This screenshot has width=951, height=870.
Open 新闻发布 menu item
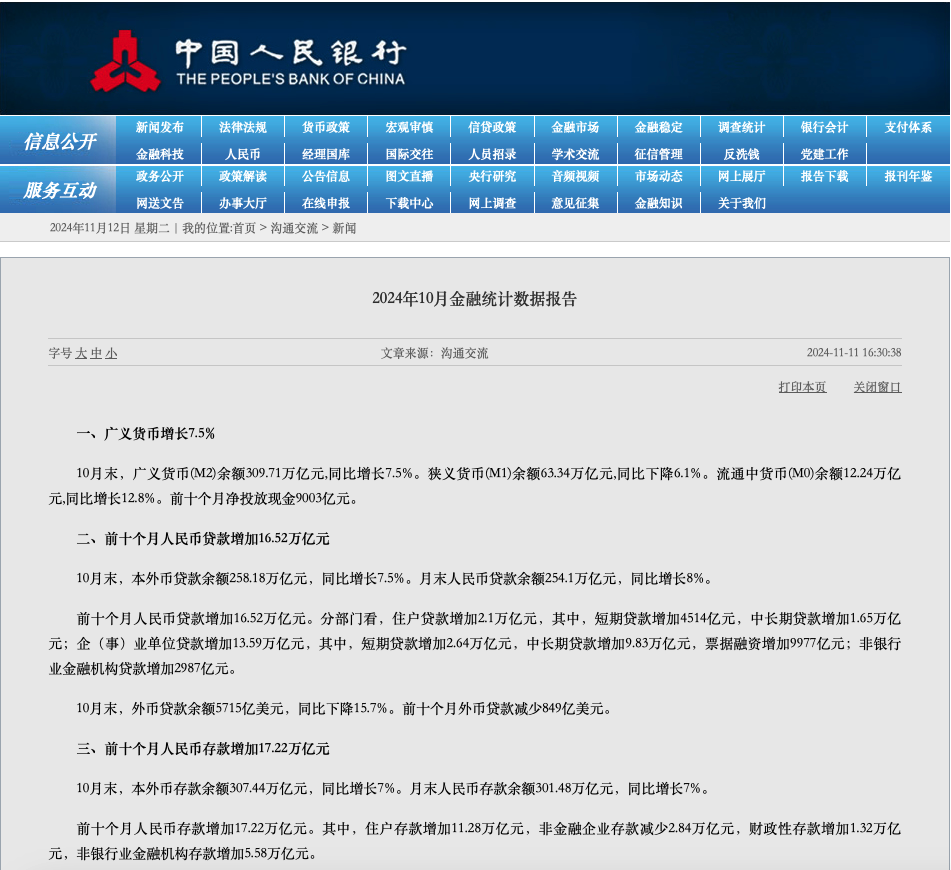160,127
